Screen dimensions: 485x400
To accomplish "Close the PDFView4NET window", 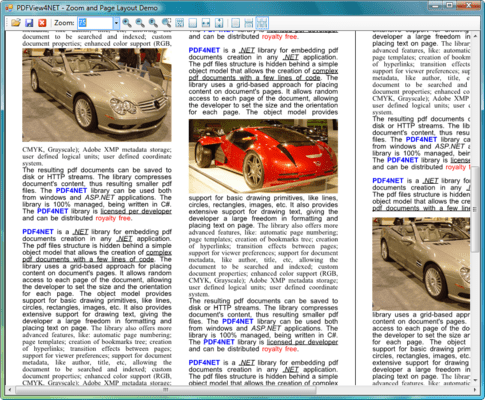I will pos(468,5).
